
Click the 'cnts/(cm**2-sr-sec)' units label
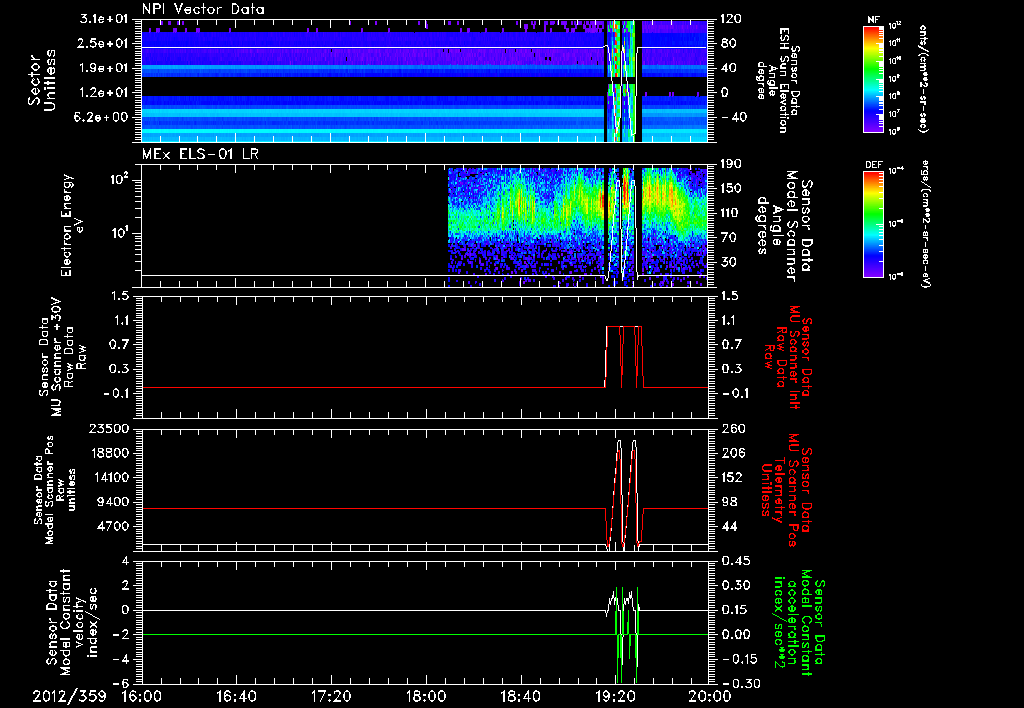pyautogui.click(x=921, y=78)
